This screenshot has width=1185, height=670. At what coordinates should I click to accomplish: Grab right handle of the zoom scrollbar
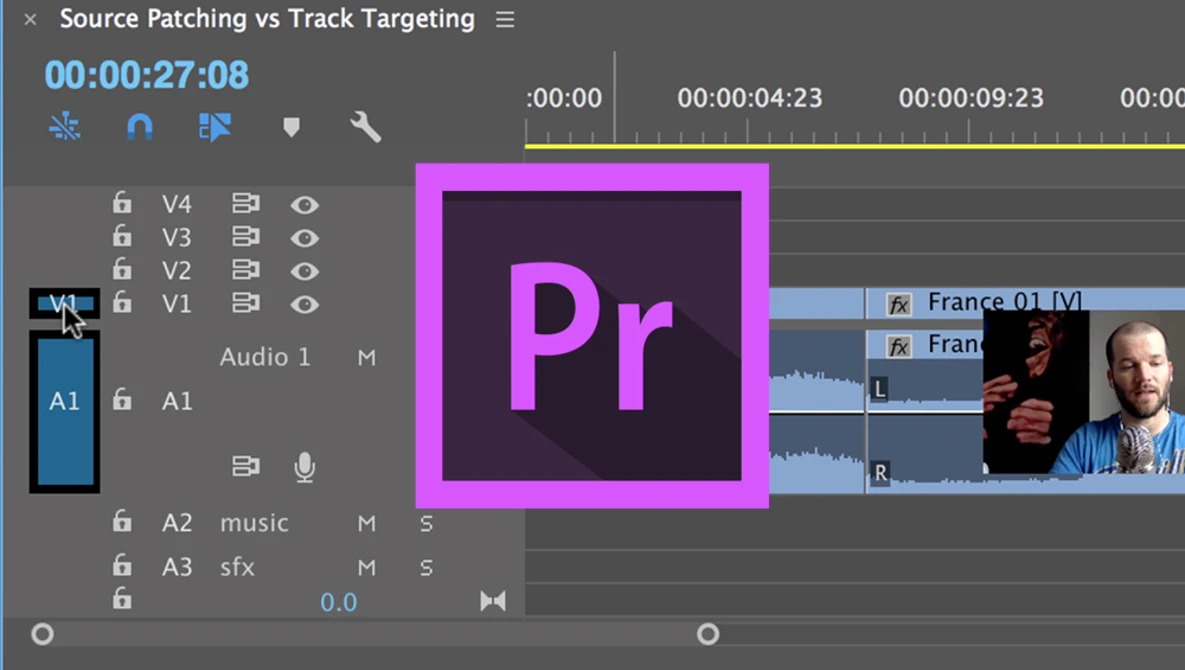tap(708, 634)
